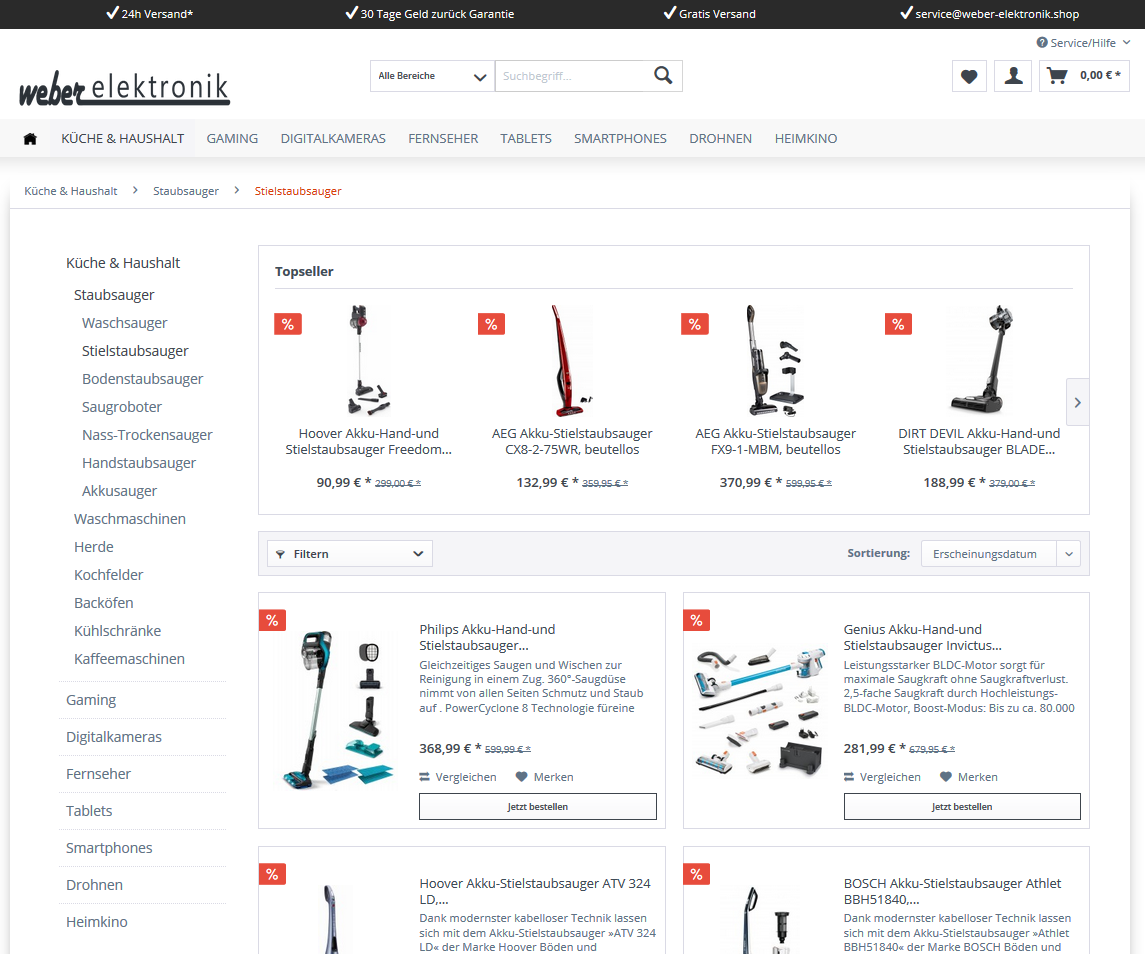This screenshot has width=1145, height=954.
Task: Open AEG CX8-2-75WR red vacuum thumbnail
Action: click(x=572, y=360)
